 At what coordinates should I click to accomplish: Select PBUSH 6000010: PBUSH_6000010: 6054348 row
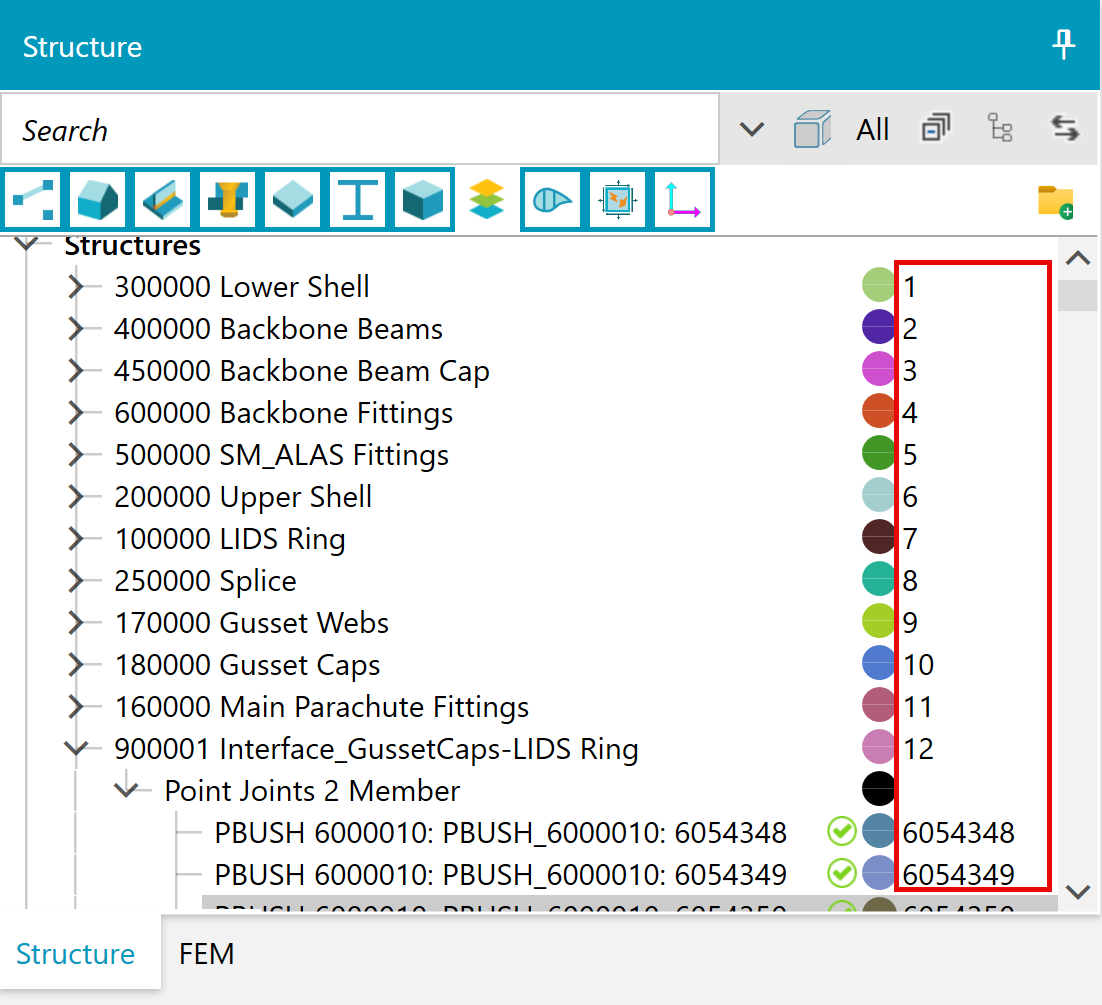500,833
